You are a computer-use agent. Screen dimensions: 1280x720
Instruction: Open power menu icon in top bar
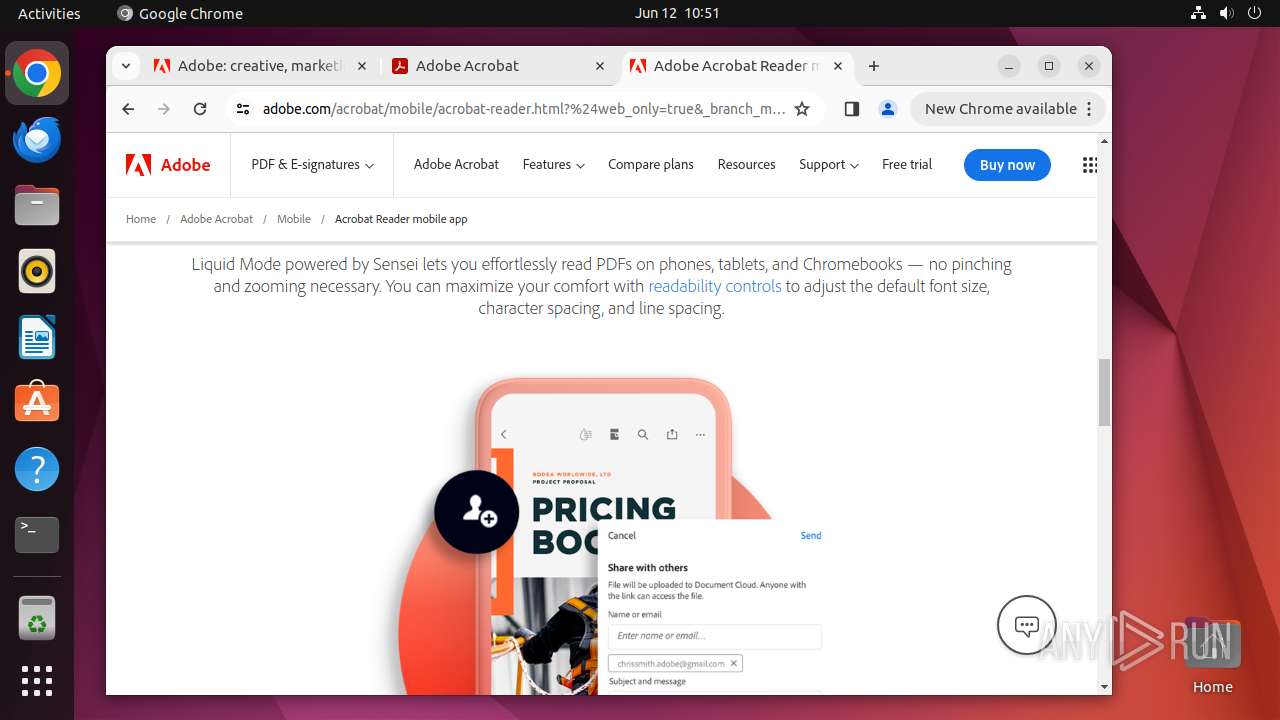(x=1255, y=13)
